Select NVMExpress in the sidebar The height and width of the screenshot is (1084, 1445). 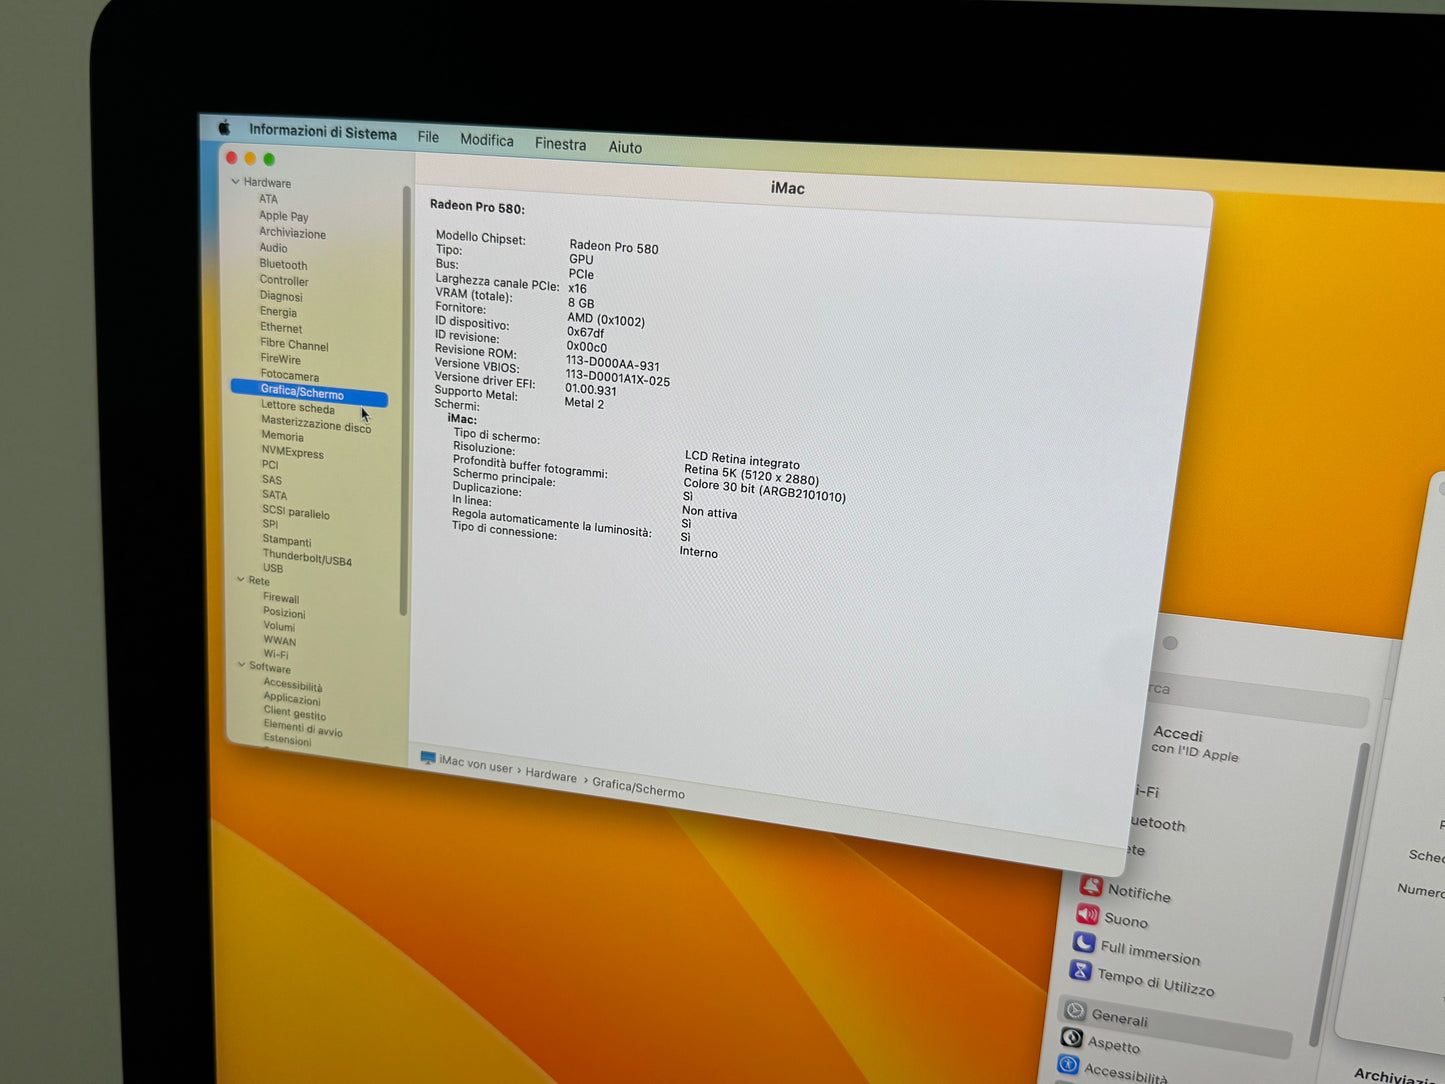click(x=292, y=452)
